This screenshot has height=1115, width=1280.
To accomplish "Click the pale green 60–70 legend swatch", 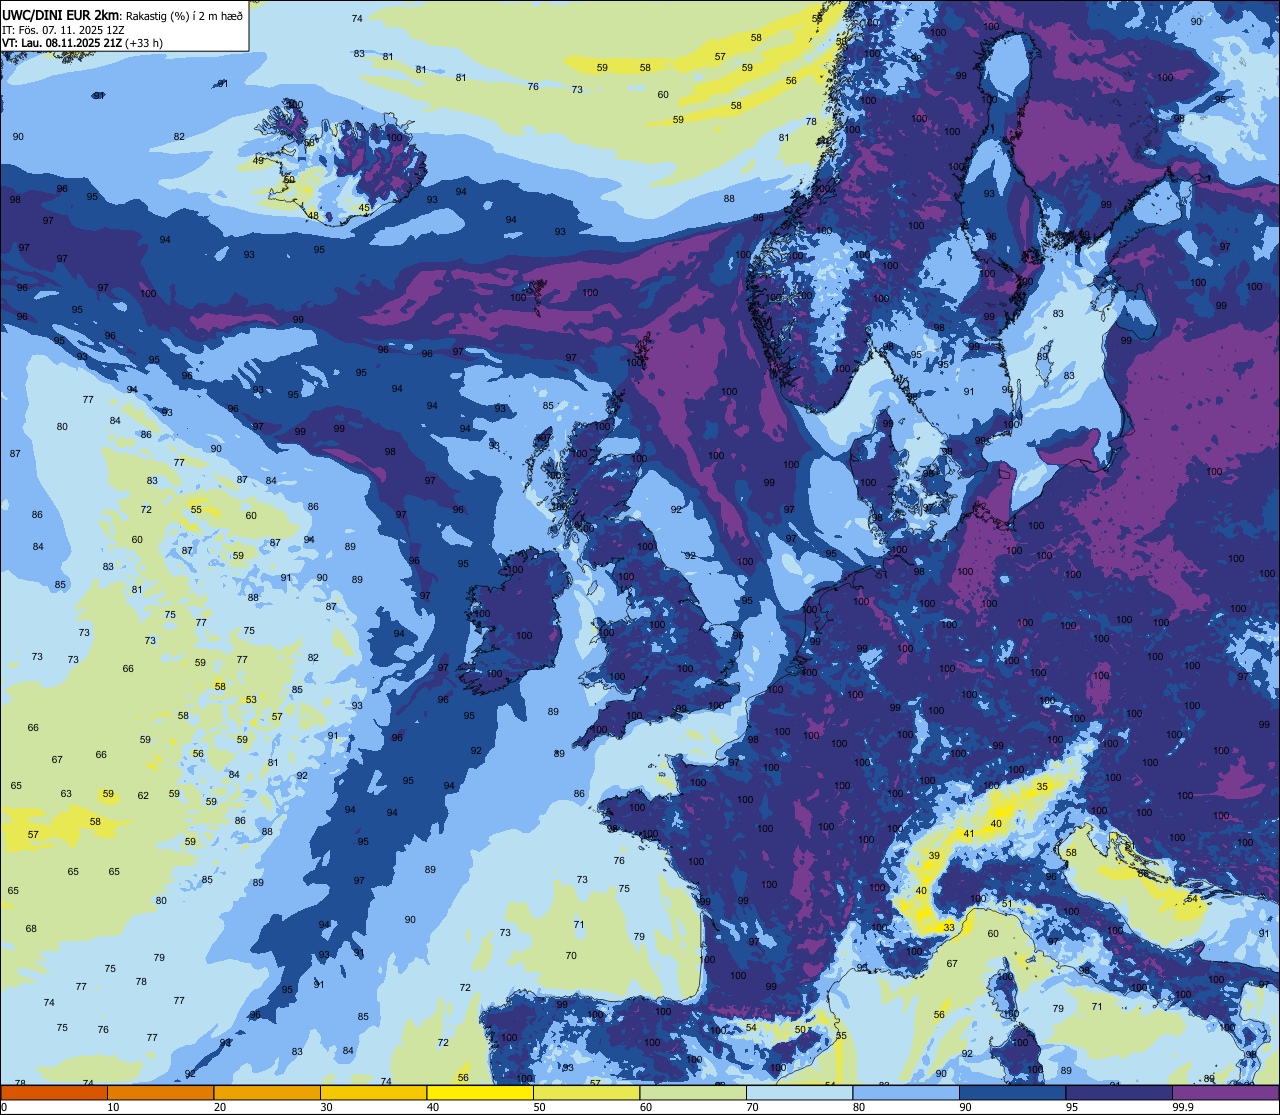I will pos(693,1092).
